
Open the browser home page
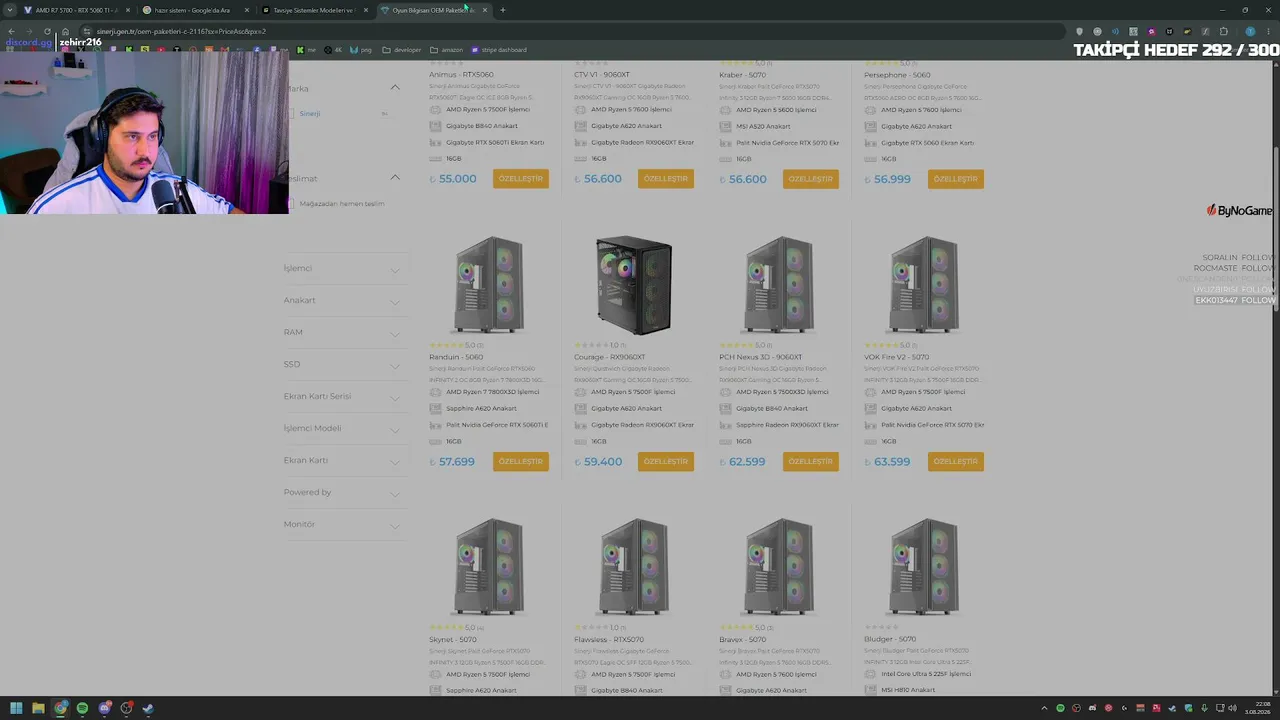(x=65, y=31)
